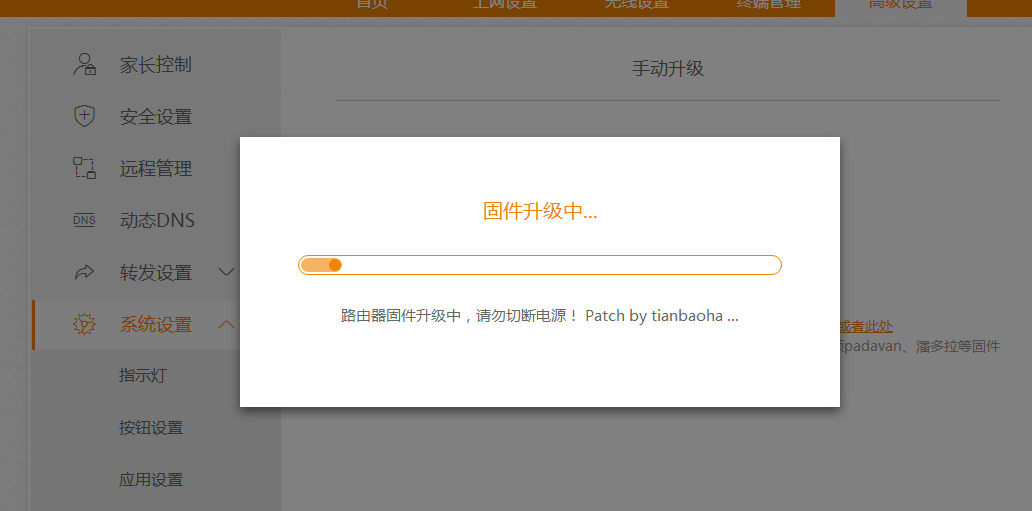Open 远程管理 in the sidebar

coord(155,169)
